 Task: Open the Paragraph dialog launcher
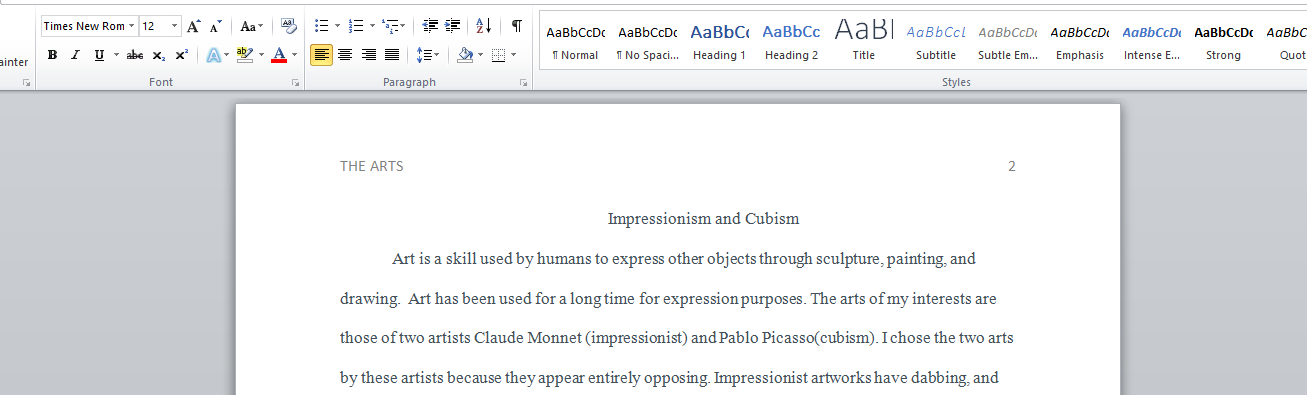pyautogui.click(x=524, y=83)
